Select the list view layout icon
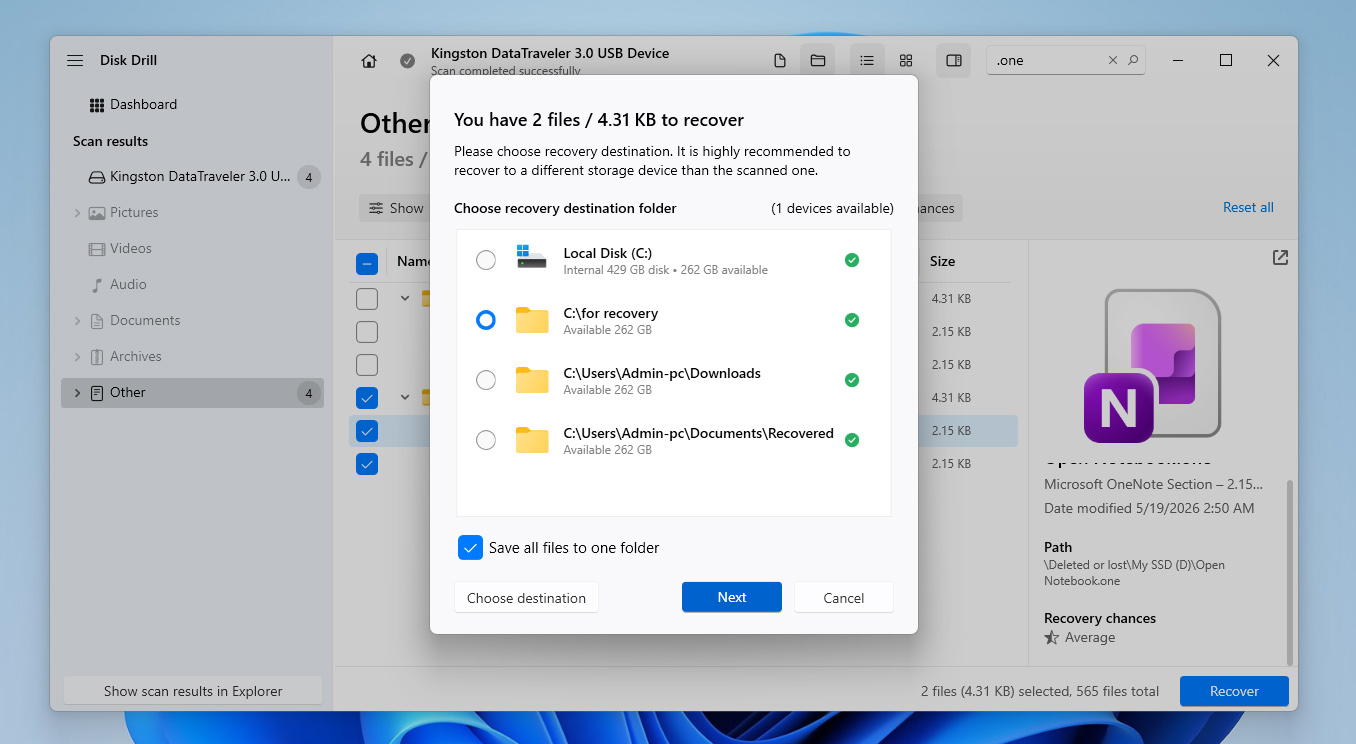This screenshot has height=744, width=1356. tap(868, 61)
